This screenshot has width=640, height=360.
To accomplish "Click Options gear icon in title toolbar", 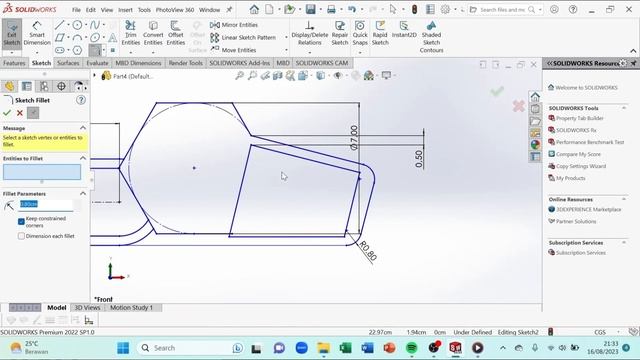I will tap(445, 9).
